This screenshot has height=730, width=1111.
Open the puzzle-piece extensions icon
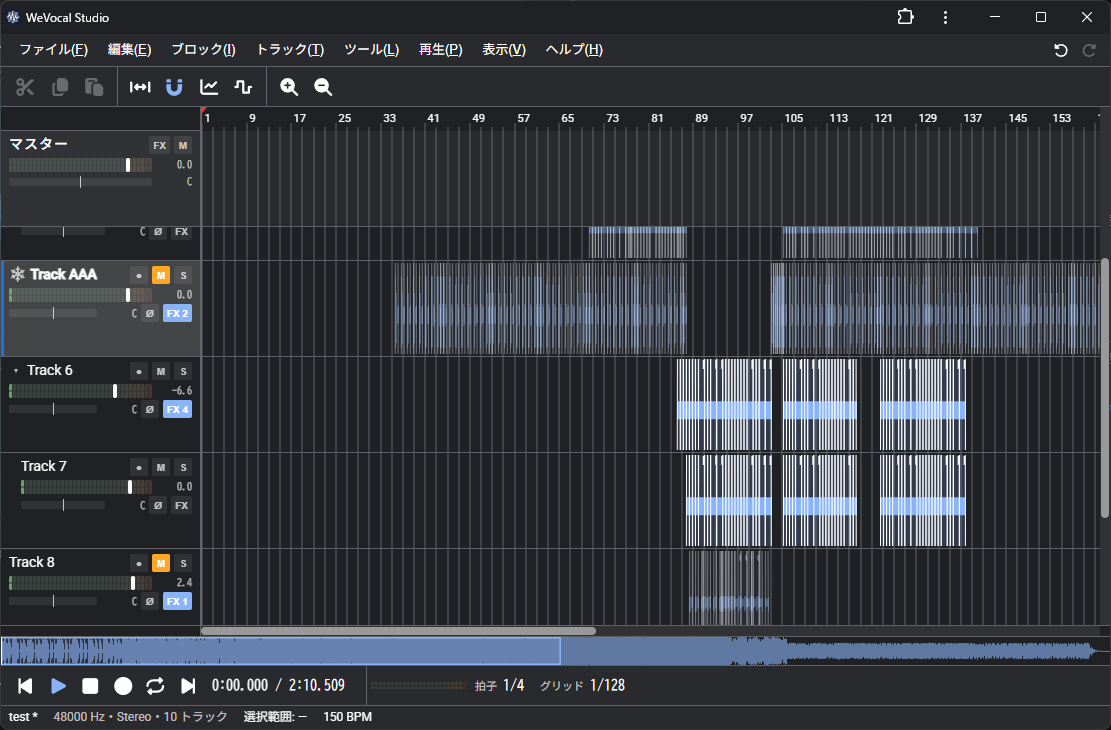906,17
